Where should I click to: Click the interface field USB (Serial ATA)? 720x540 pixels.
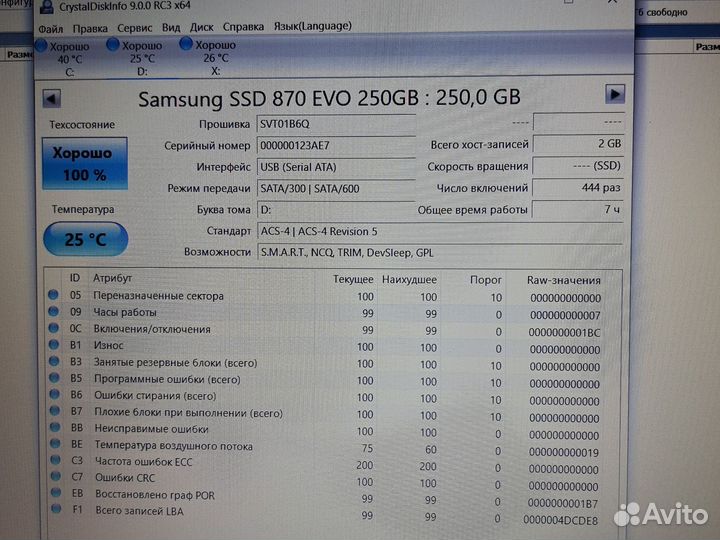(x=336, y=167)
